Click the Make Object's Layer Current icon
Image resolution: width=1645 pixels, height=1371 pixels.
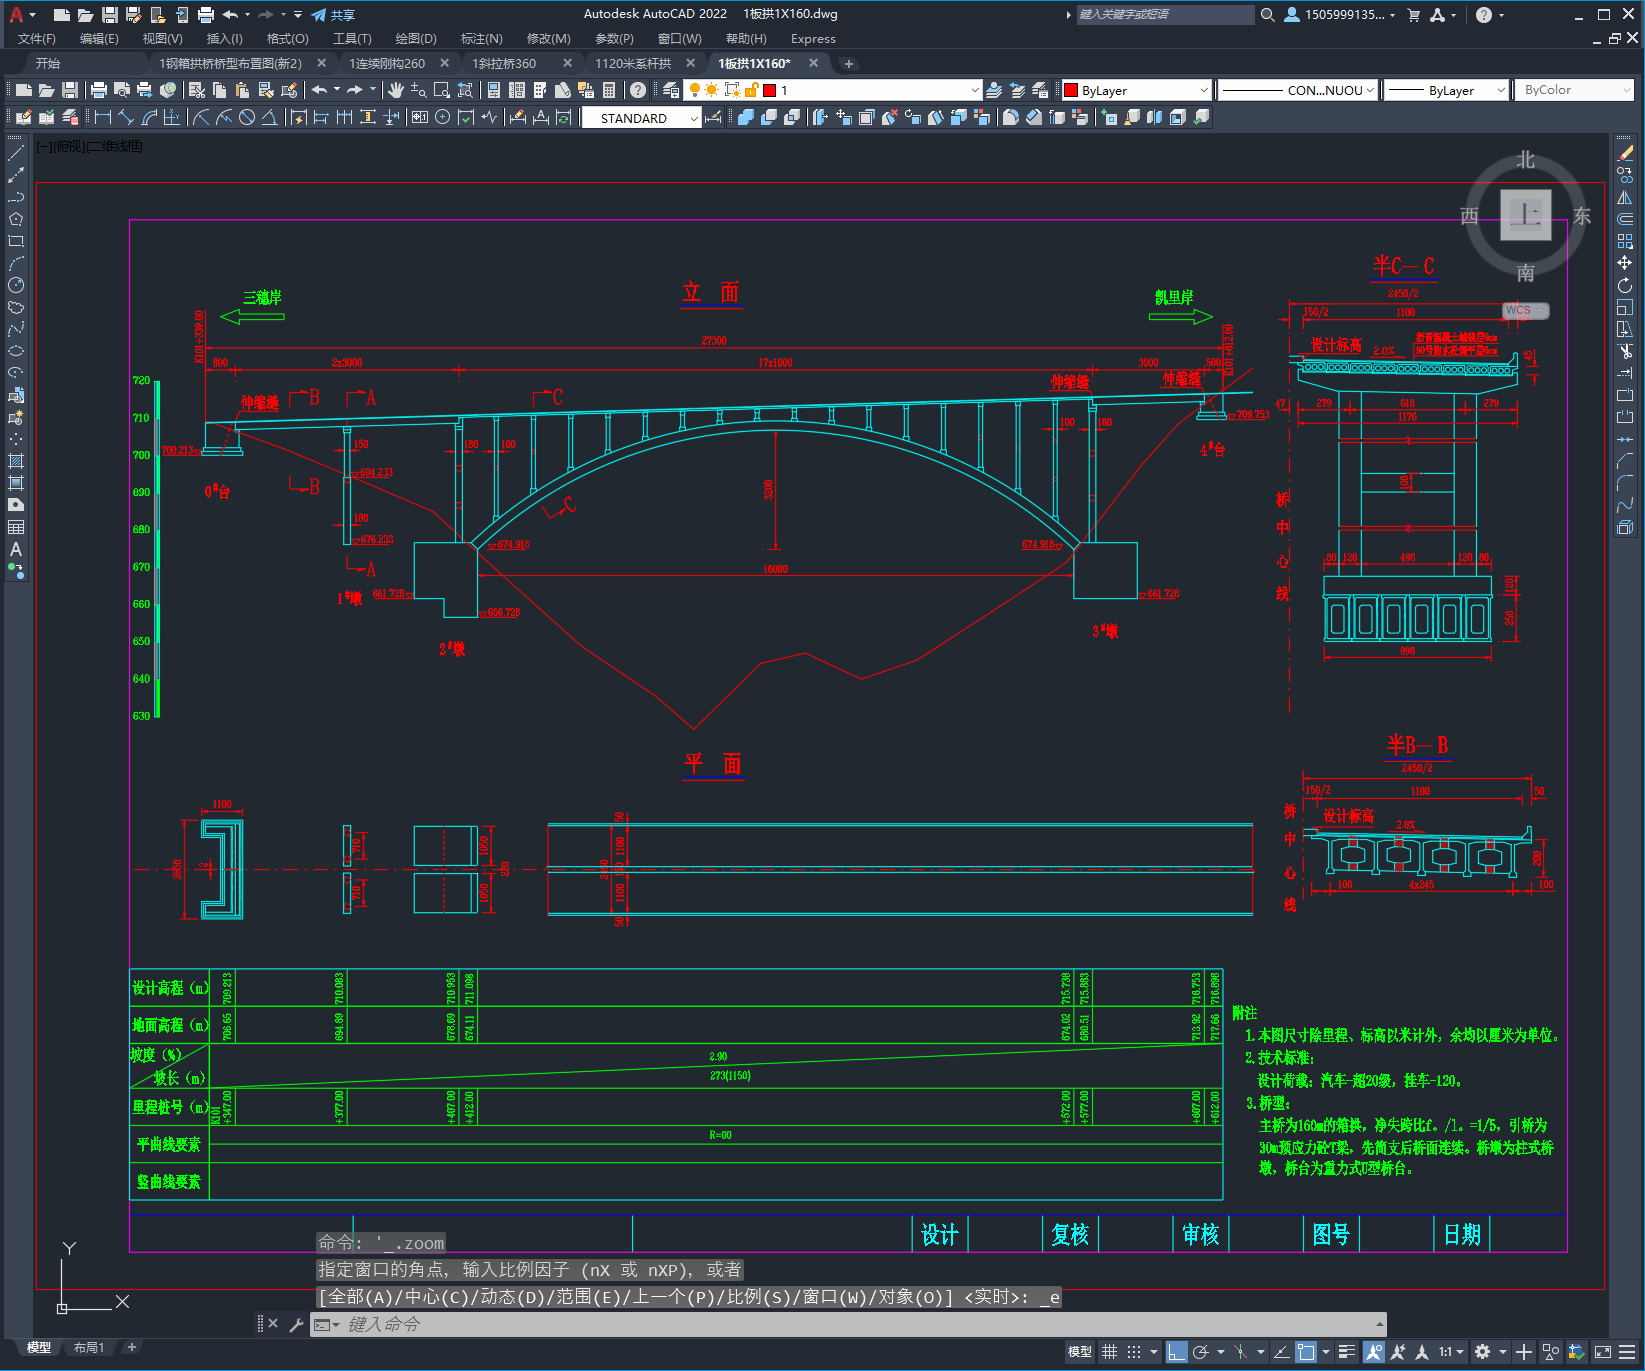pyautogui.click(x=994, y=90)
